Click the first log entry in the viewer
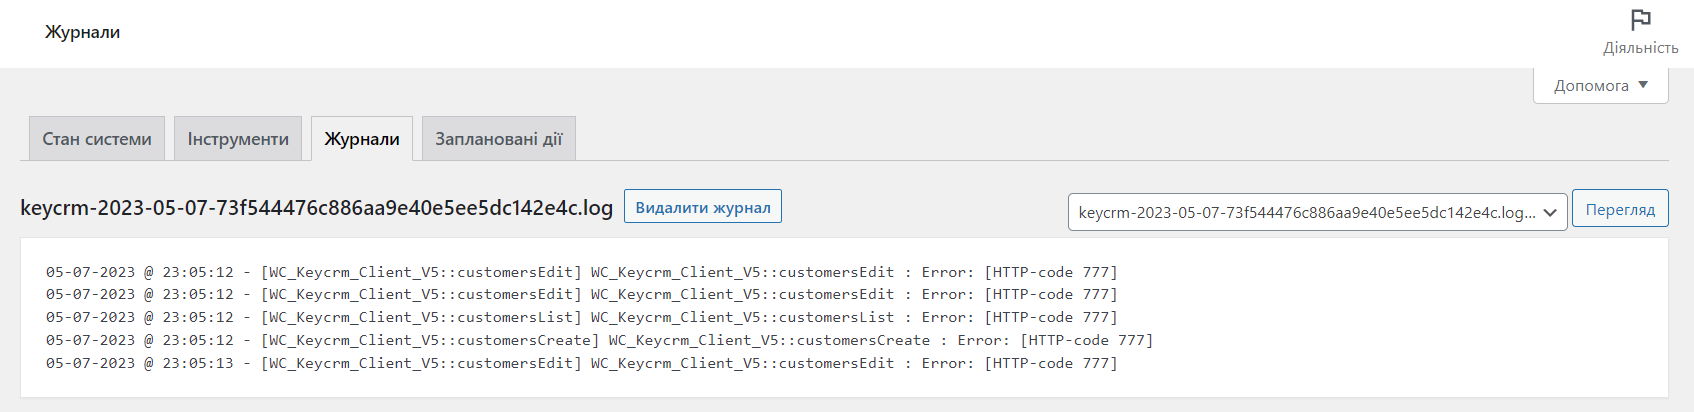The height and width of the screenshot is (412, 1694). click(x=581, y=272)
